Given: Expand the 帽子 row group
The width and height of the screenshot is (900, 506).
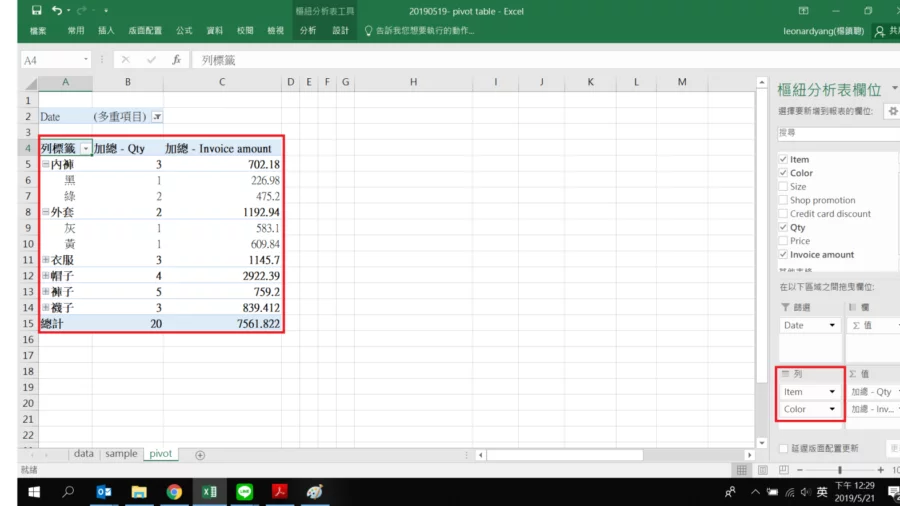Looking at the screenshot, I should [45, 276].
